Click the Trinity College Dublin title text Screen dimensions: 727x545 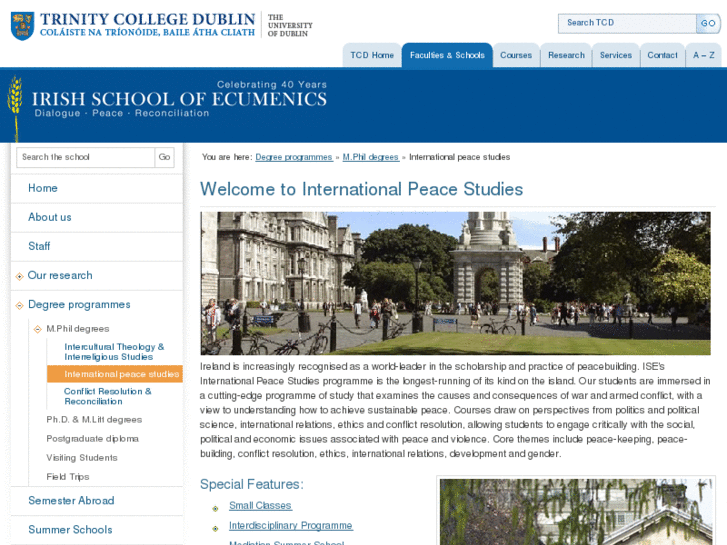pos(147,19)
